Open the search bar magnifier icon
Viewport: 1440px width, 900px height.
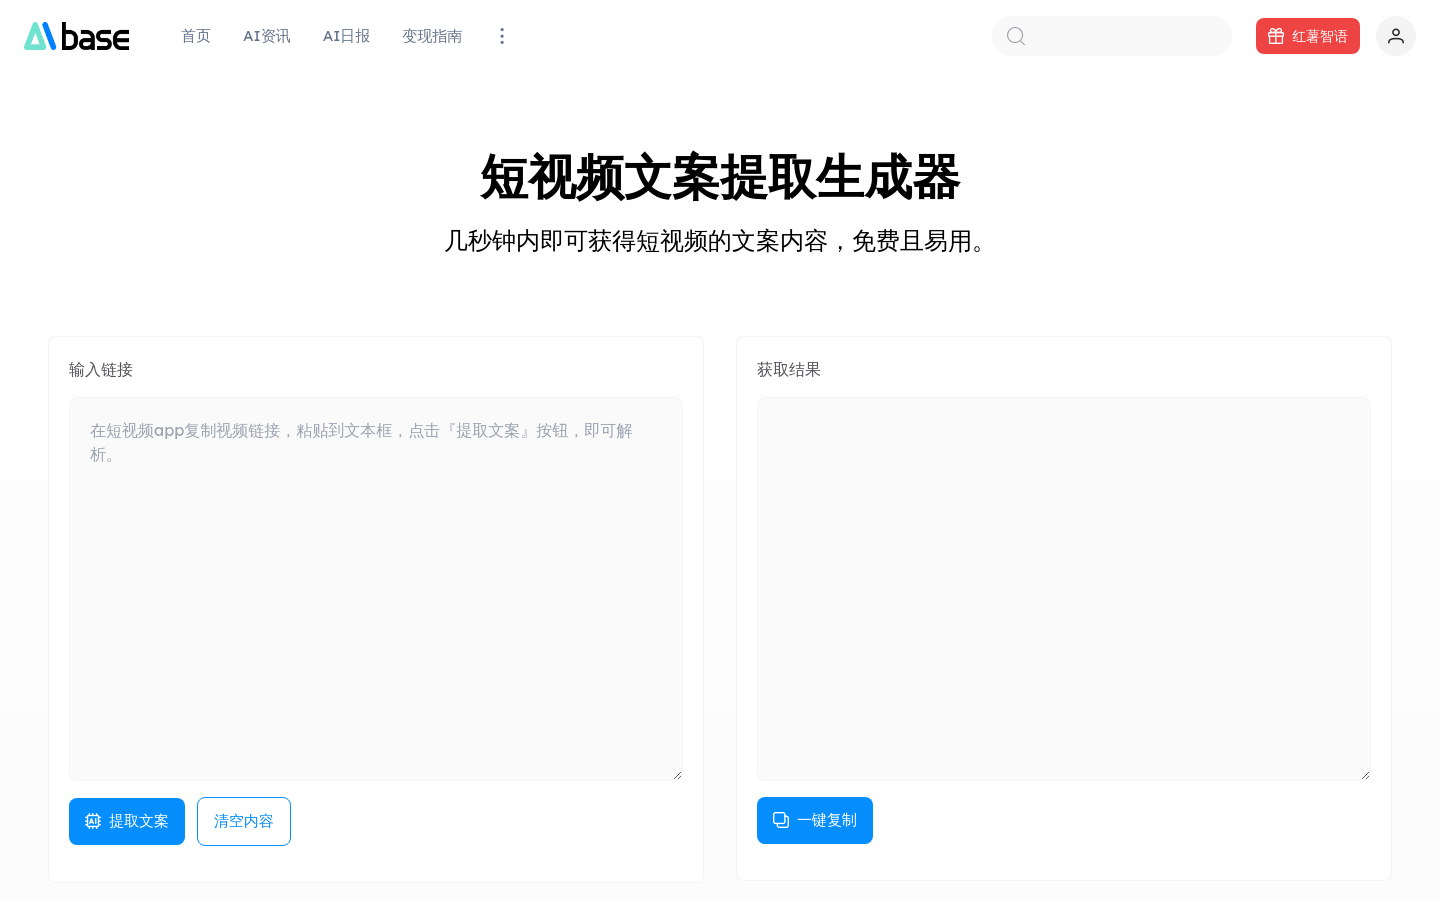pos(1016,36)
